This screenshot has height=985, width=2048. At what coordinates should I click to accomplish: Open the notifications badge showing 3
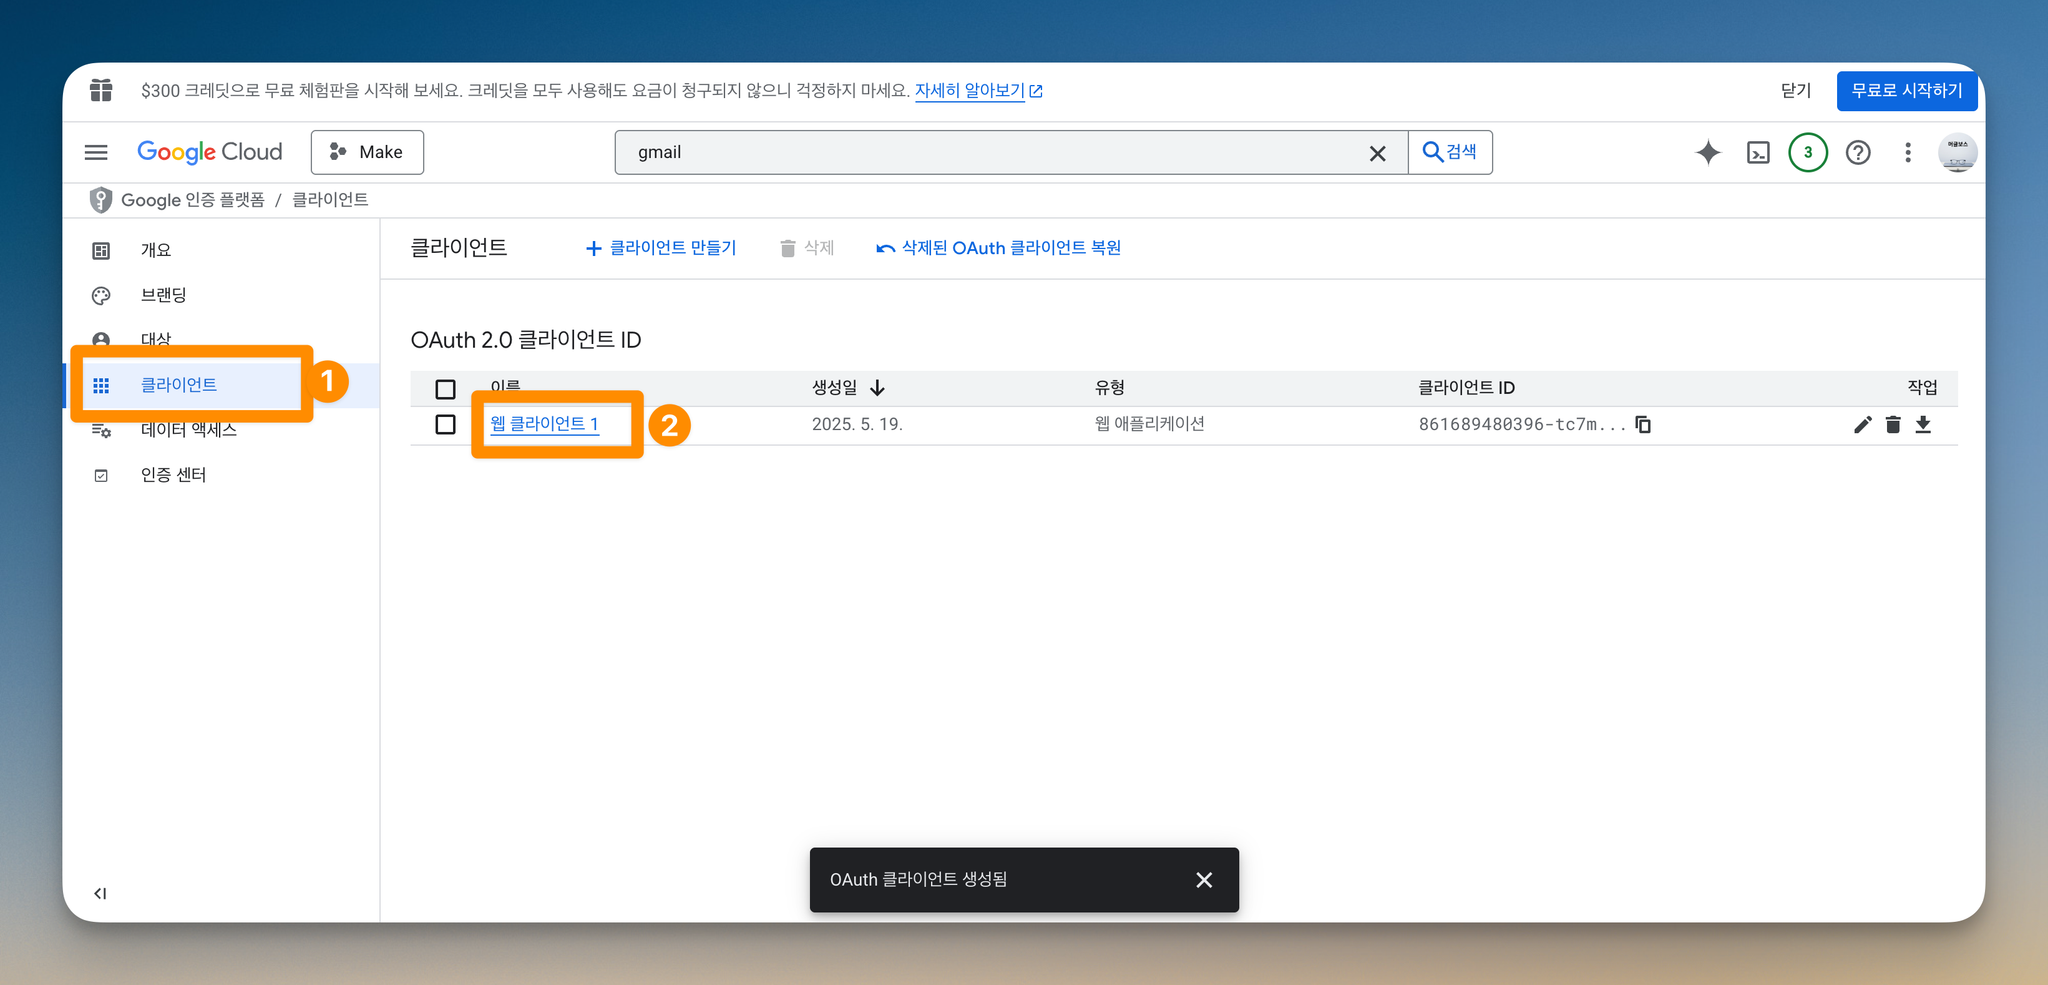tap(1807, 152)
